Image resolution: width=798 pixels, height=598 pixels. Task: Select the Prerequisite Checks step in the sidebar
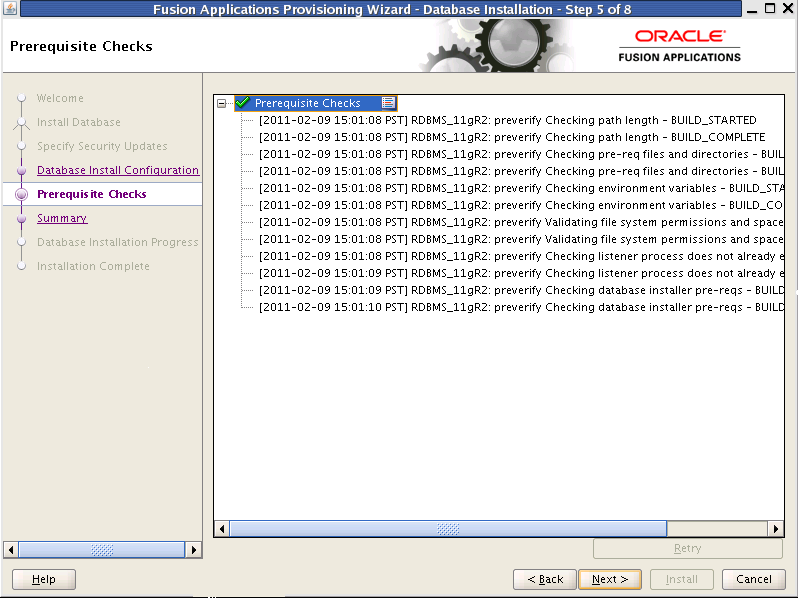pyautogui.click(x=92, y=194)
